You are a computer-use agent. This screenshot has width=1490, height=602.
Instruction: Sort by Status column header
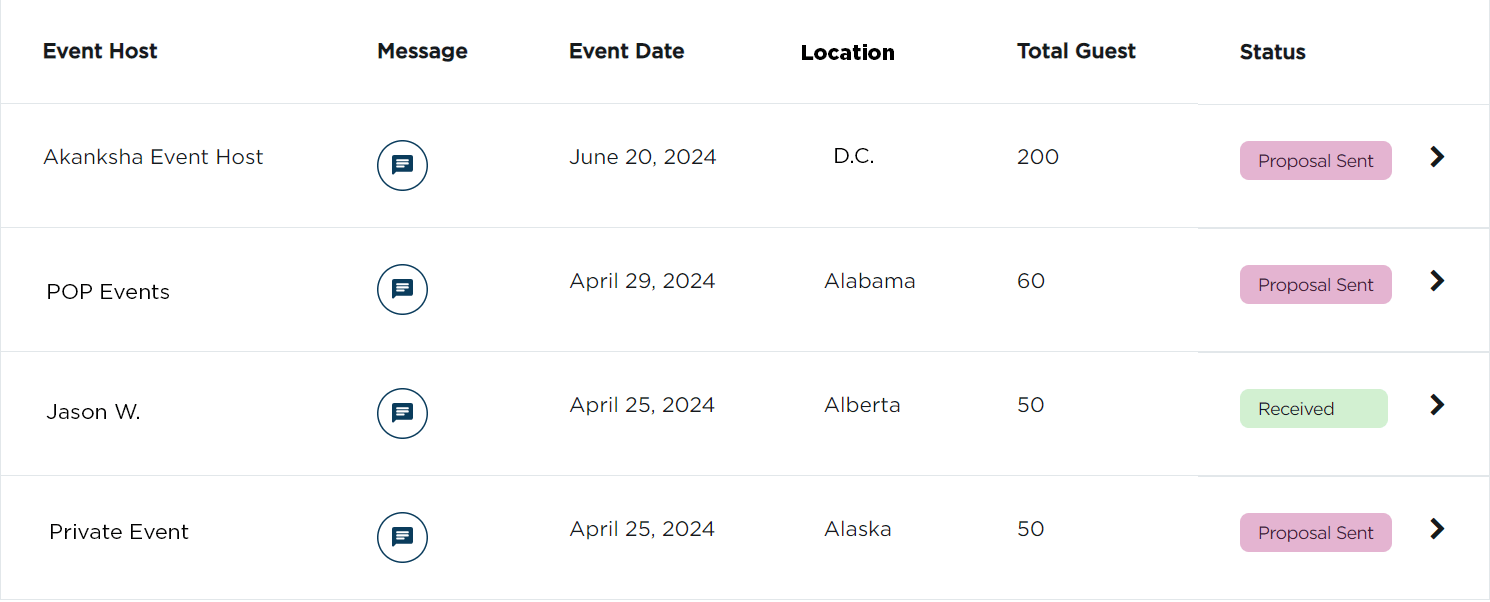(x=1273, y=52)
